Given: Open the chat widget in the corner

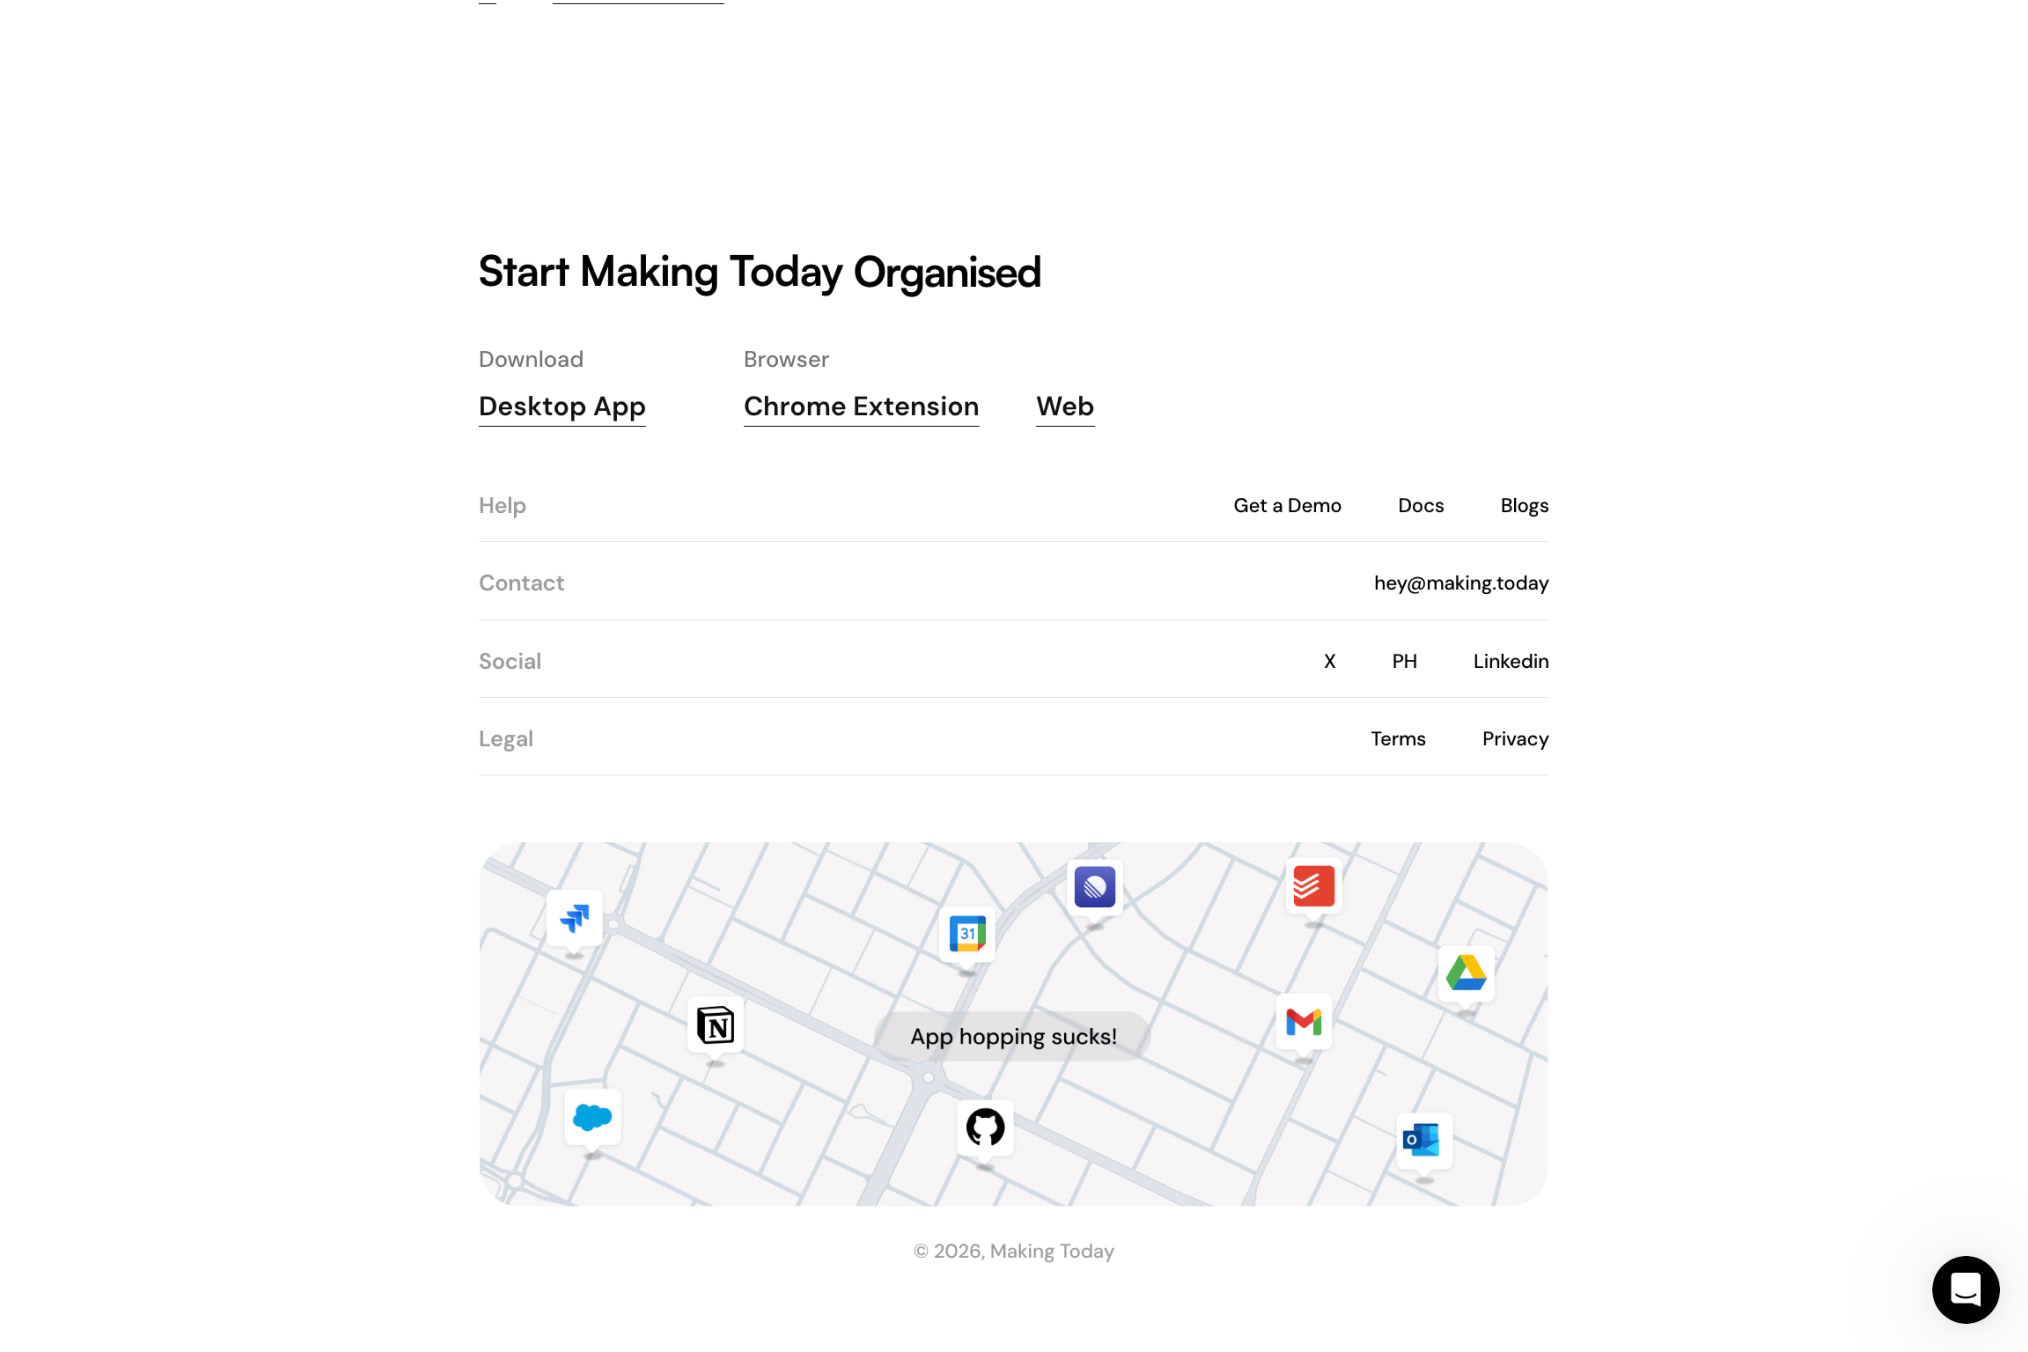Looking at the screenshot, I should click(1965, 1290).
